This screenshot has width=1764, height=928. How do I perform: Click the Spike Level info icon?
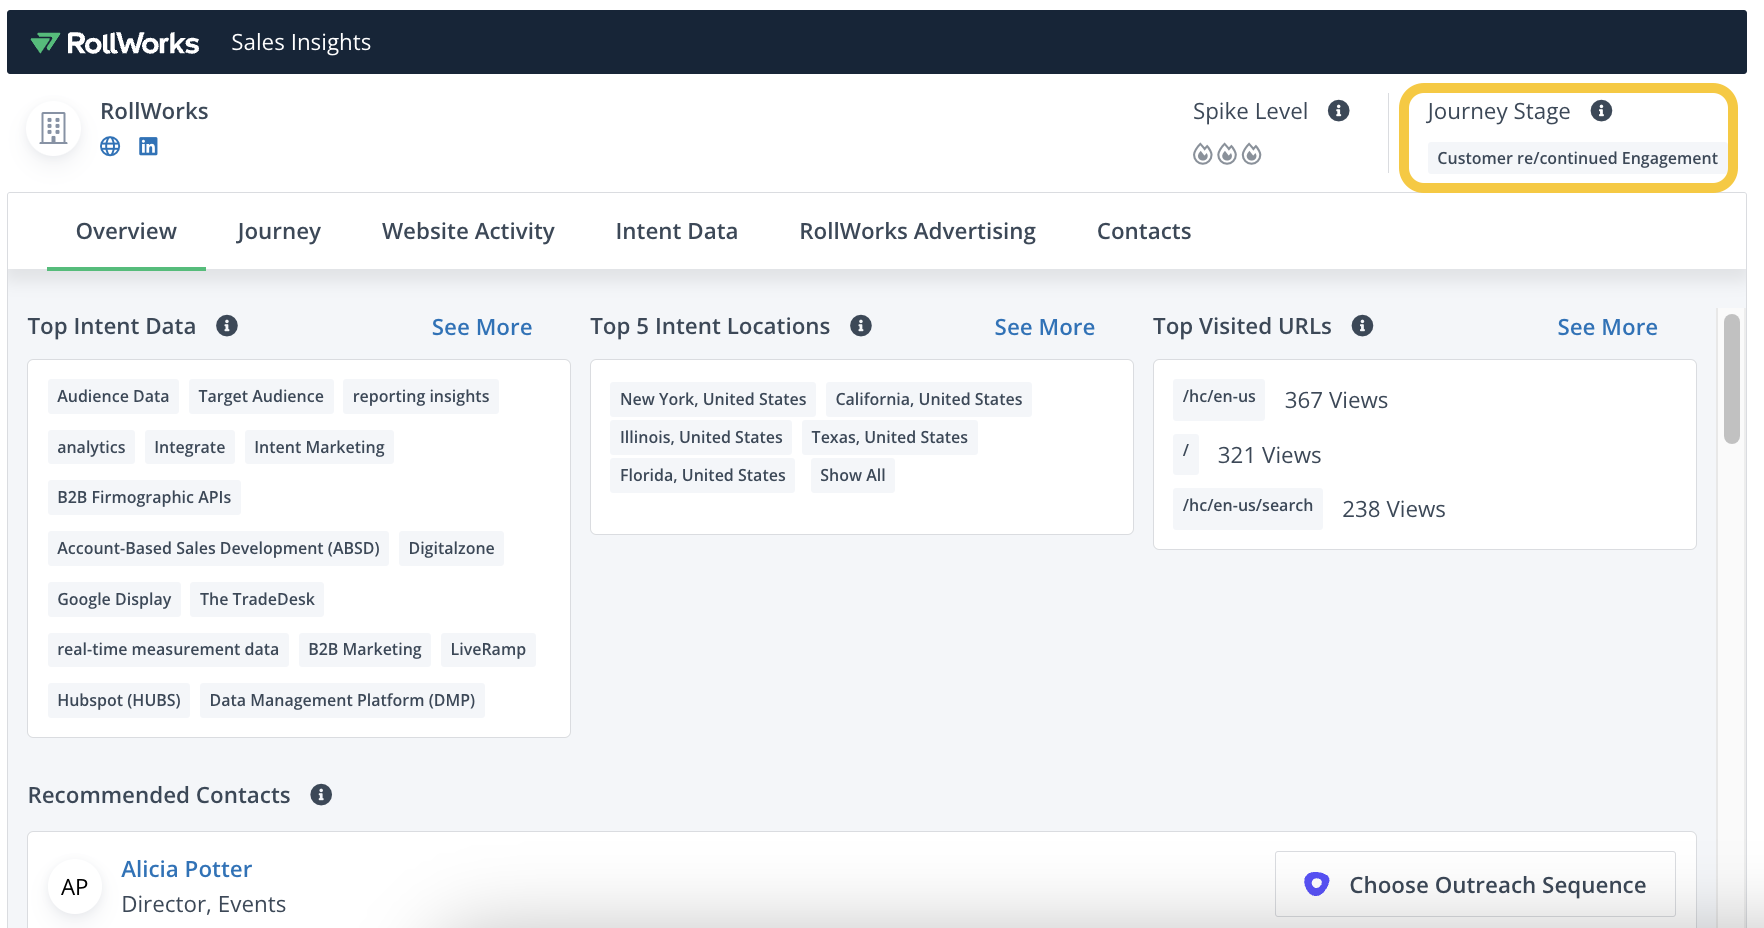coord(1338,111)
